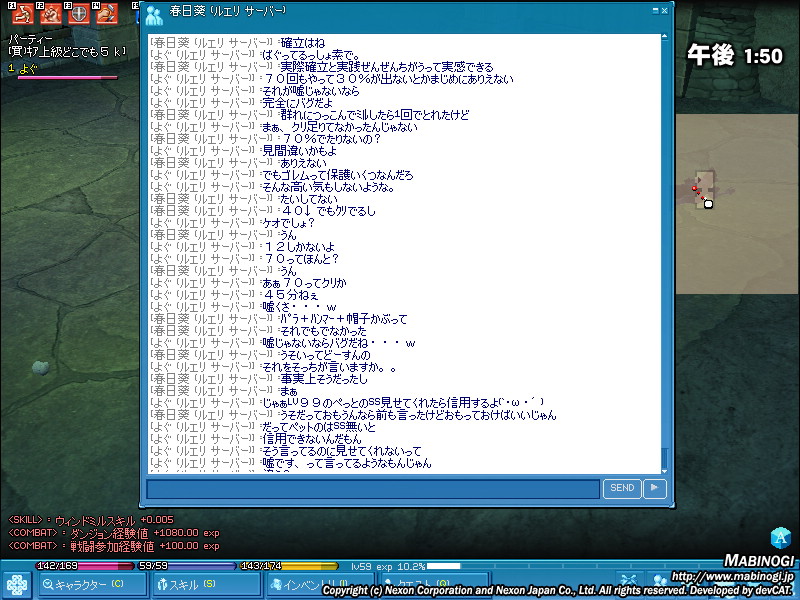Click the dungeon minimap

tap(738, 204)
